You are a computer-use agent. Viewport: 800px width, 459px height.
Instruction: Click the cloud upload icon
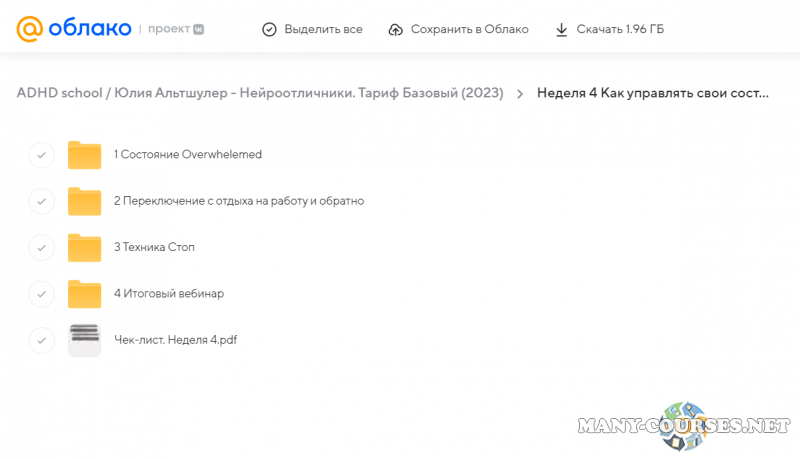(x=395, y=29)
